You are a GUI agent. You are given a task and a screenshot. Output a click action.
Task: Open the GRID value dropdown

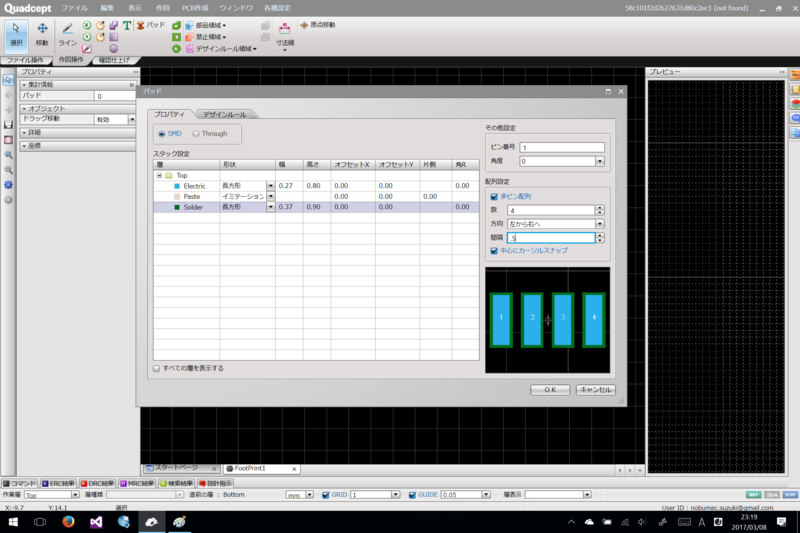[x=395, y=495]
